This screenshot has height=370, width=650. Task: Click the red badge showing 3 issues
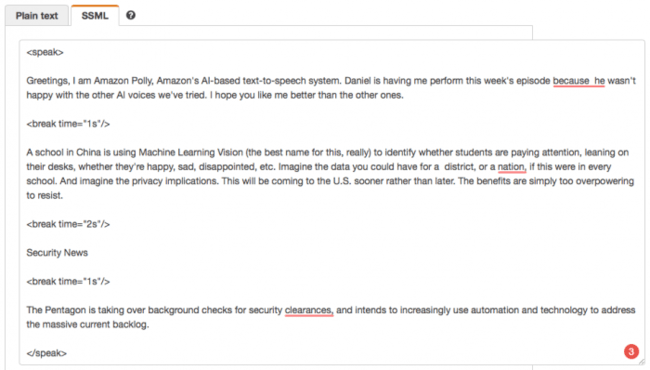pyautogui.click(x=631, y=351)
